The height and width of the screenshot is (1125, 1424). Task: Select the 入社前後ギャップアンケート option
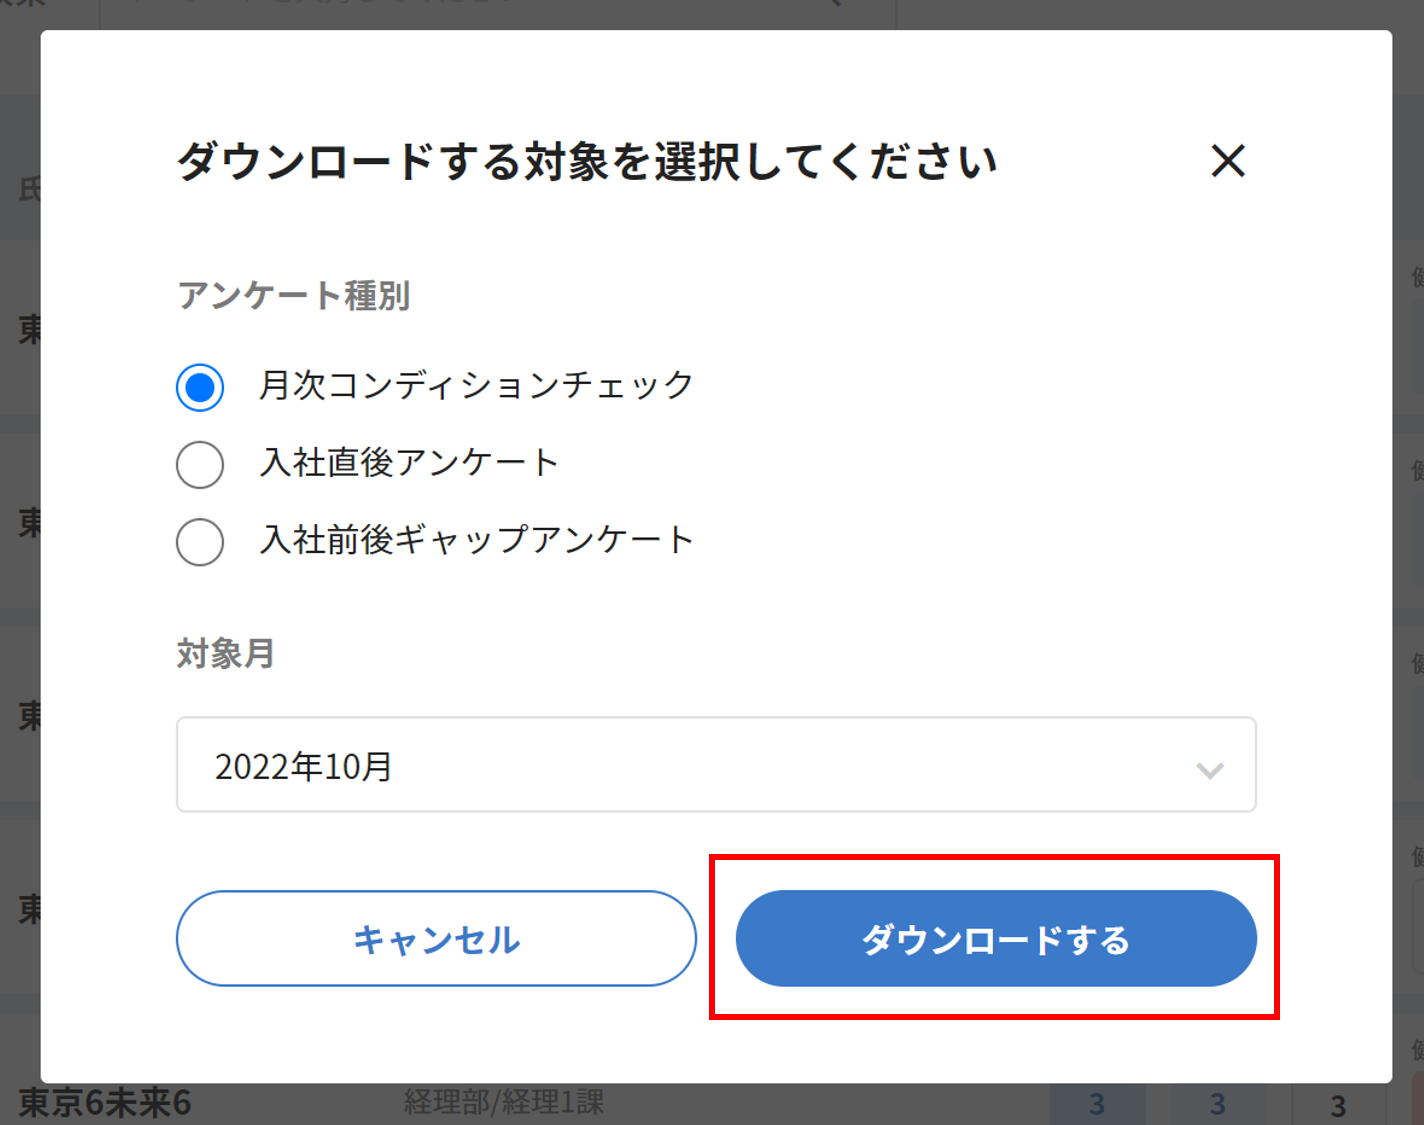click(x=200, y=541)
